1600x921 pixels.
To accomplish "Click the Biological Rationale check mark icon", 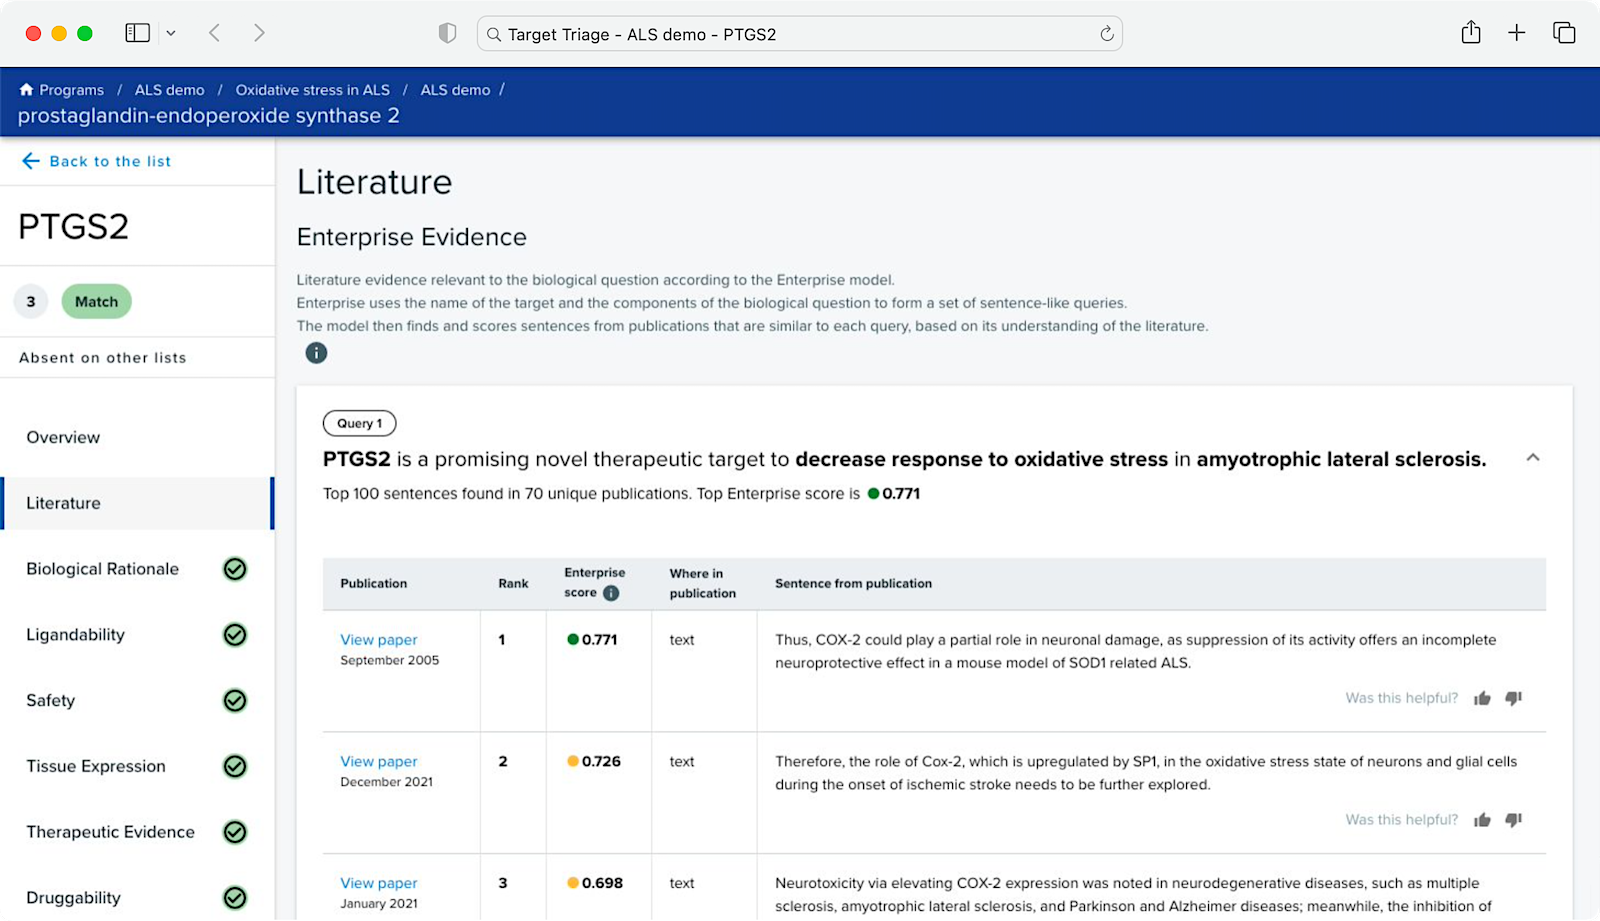I will click(235, 569).
